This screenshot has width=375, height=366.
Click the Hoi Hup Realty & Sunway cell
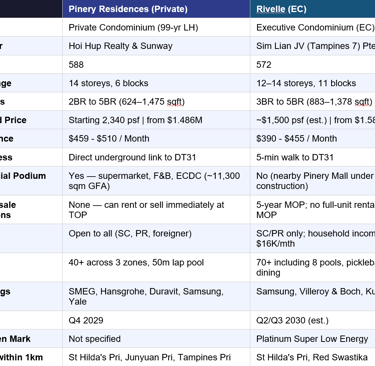[x=156, y=46]
